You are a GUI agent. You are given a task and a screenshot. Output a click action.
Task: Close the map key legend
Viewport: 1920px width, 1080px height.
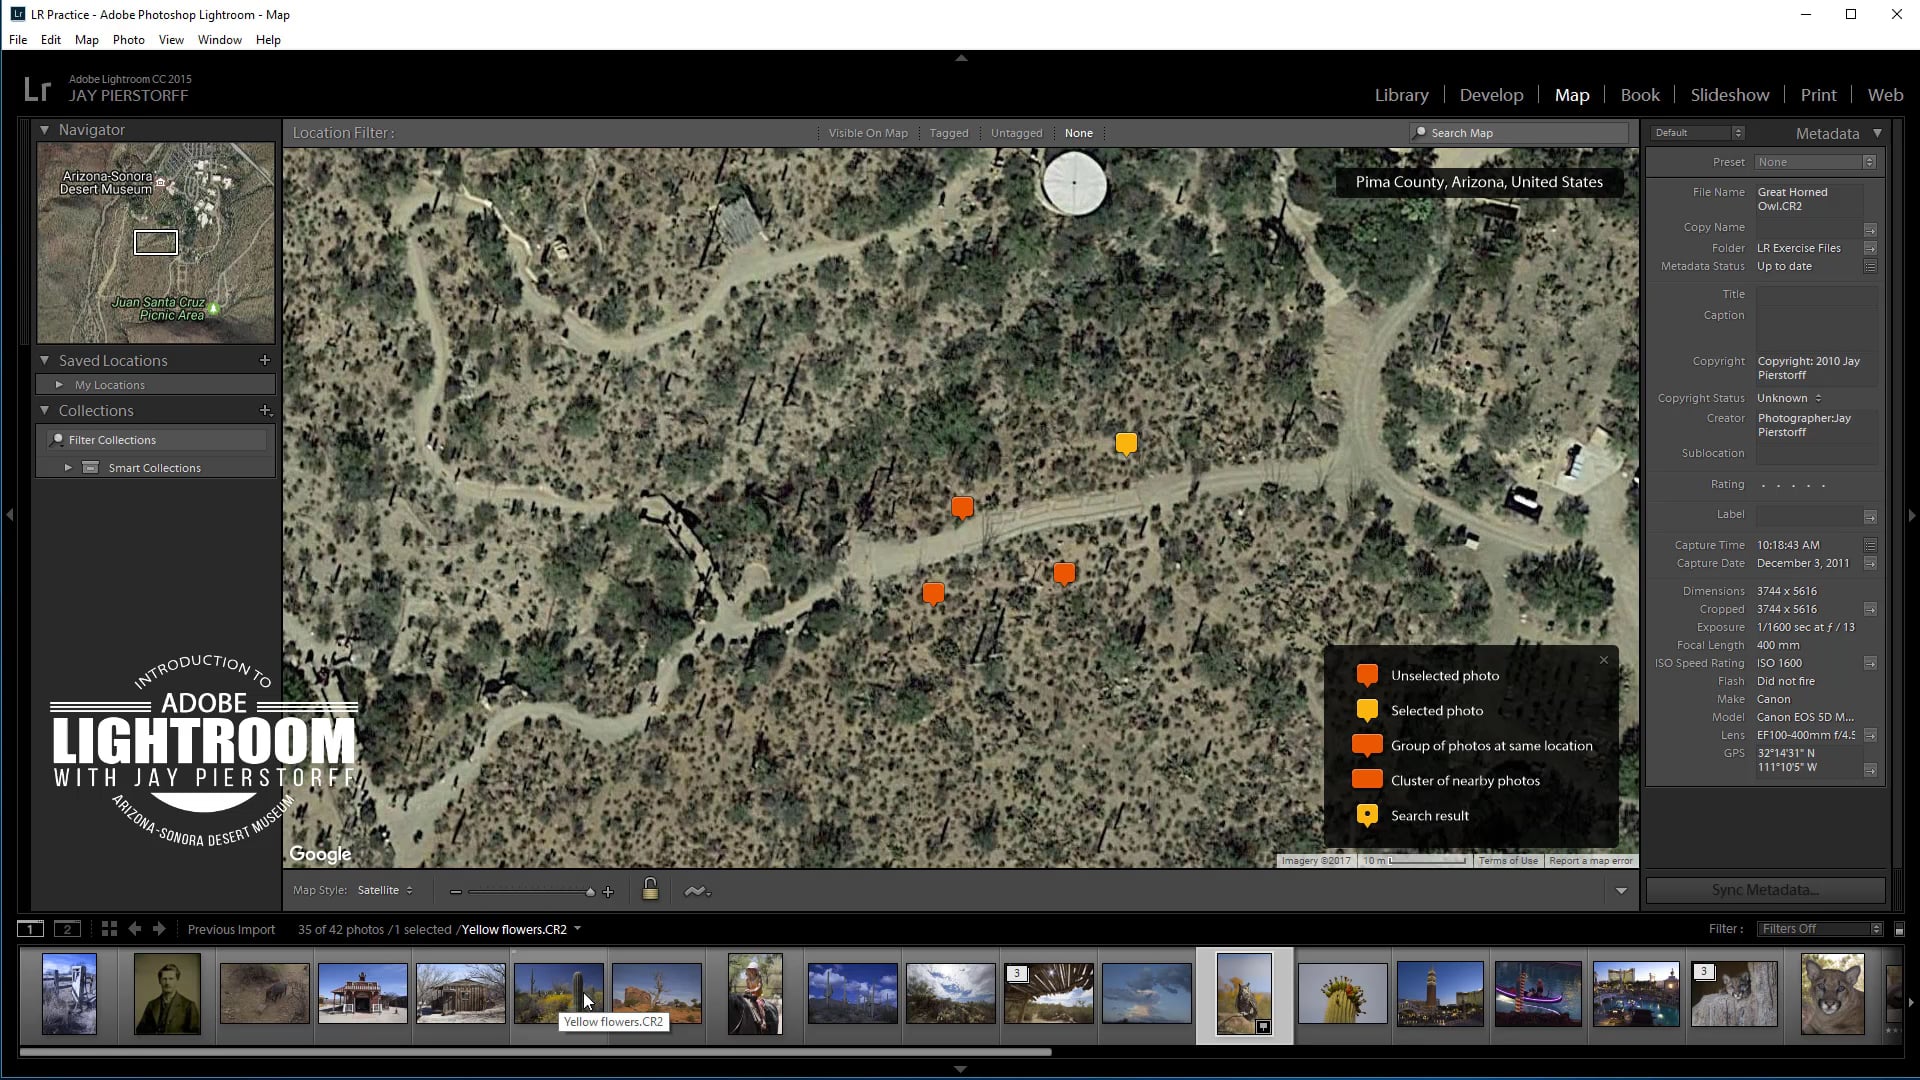tap(1604, 660)
